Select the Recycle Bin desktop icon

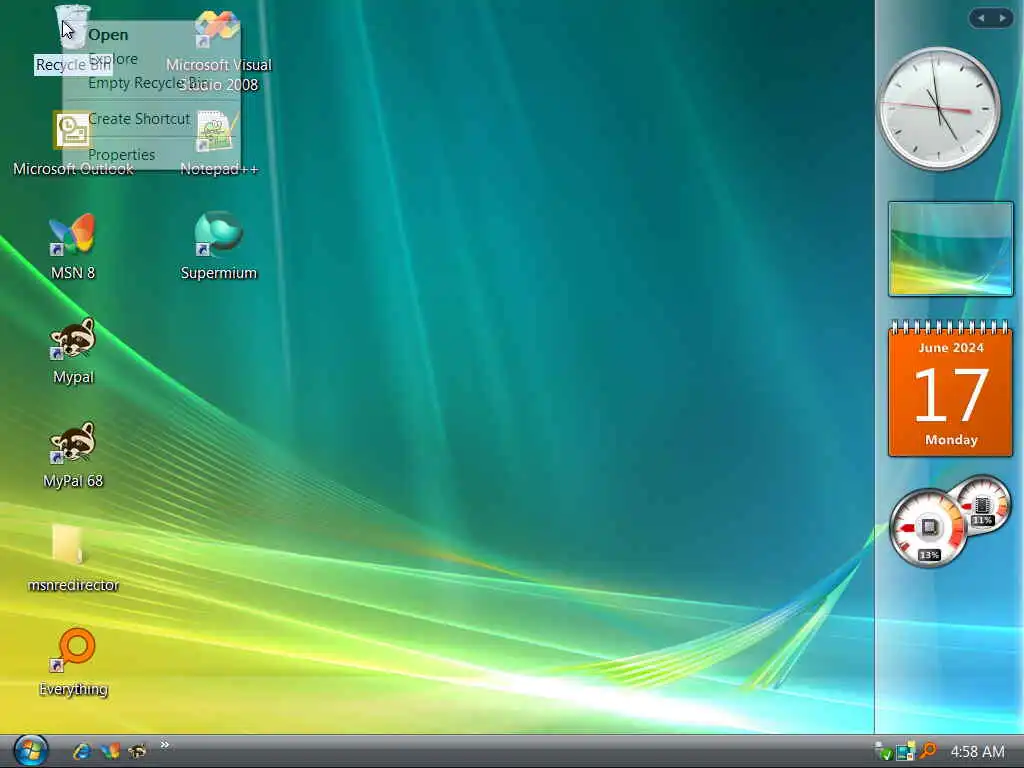pyautogui.click(x=72, y=29)
